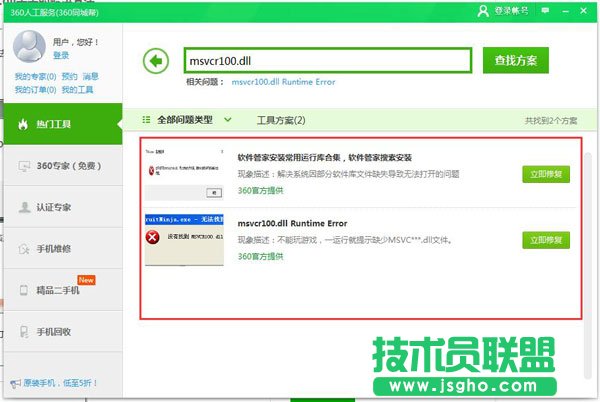600x402 pixels.
Task: Expand the 全部问题类型 dropdown
Action: [x=227, y=120]
